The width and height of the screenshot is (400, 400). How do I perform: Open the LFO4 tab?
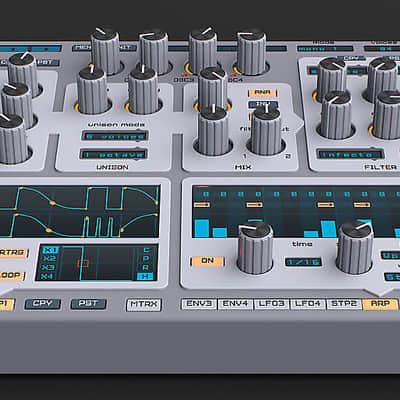[x=308, y=304]
